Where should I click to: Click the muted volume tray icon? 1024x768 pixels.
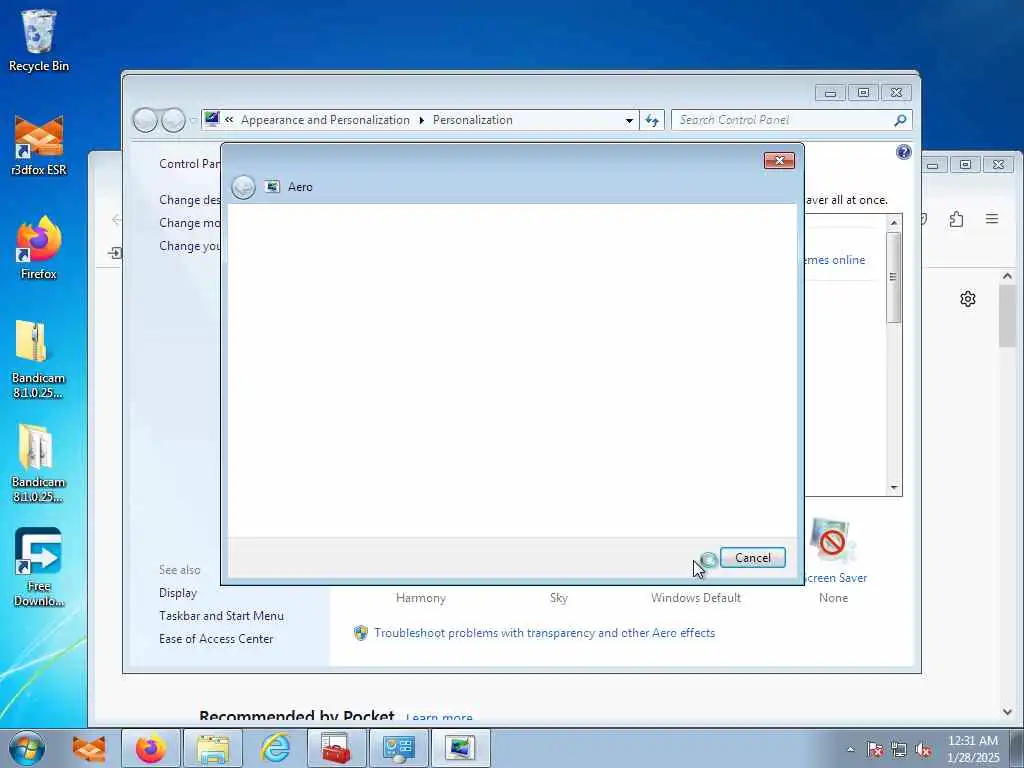pyautogui.click(x=923, y=750)
